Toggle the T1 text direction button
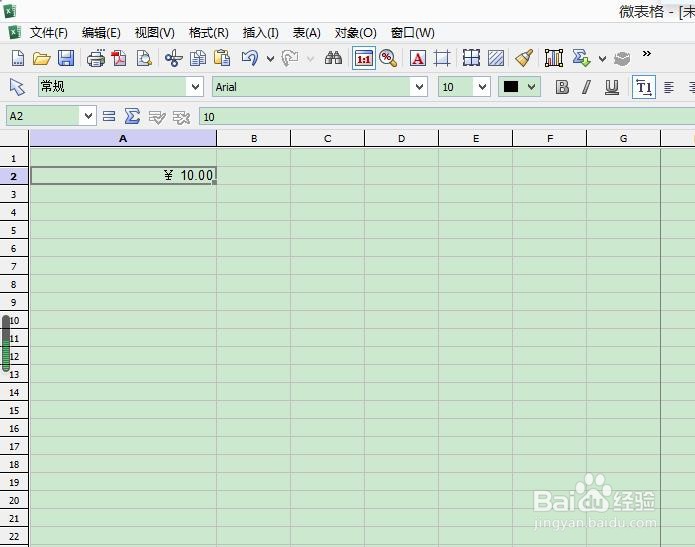 (x=644, y=87)
